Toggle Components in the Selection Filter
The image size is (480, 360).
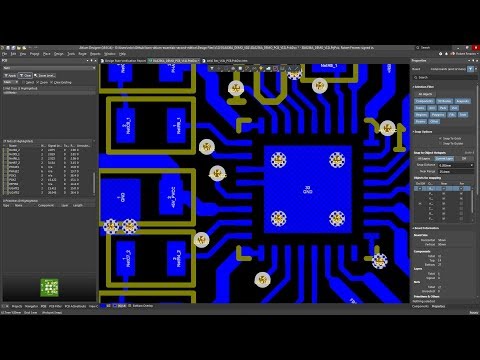pyautogui.click(x=424, y=101)
